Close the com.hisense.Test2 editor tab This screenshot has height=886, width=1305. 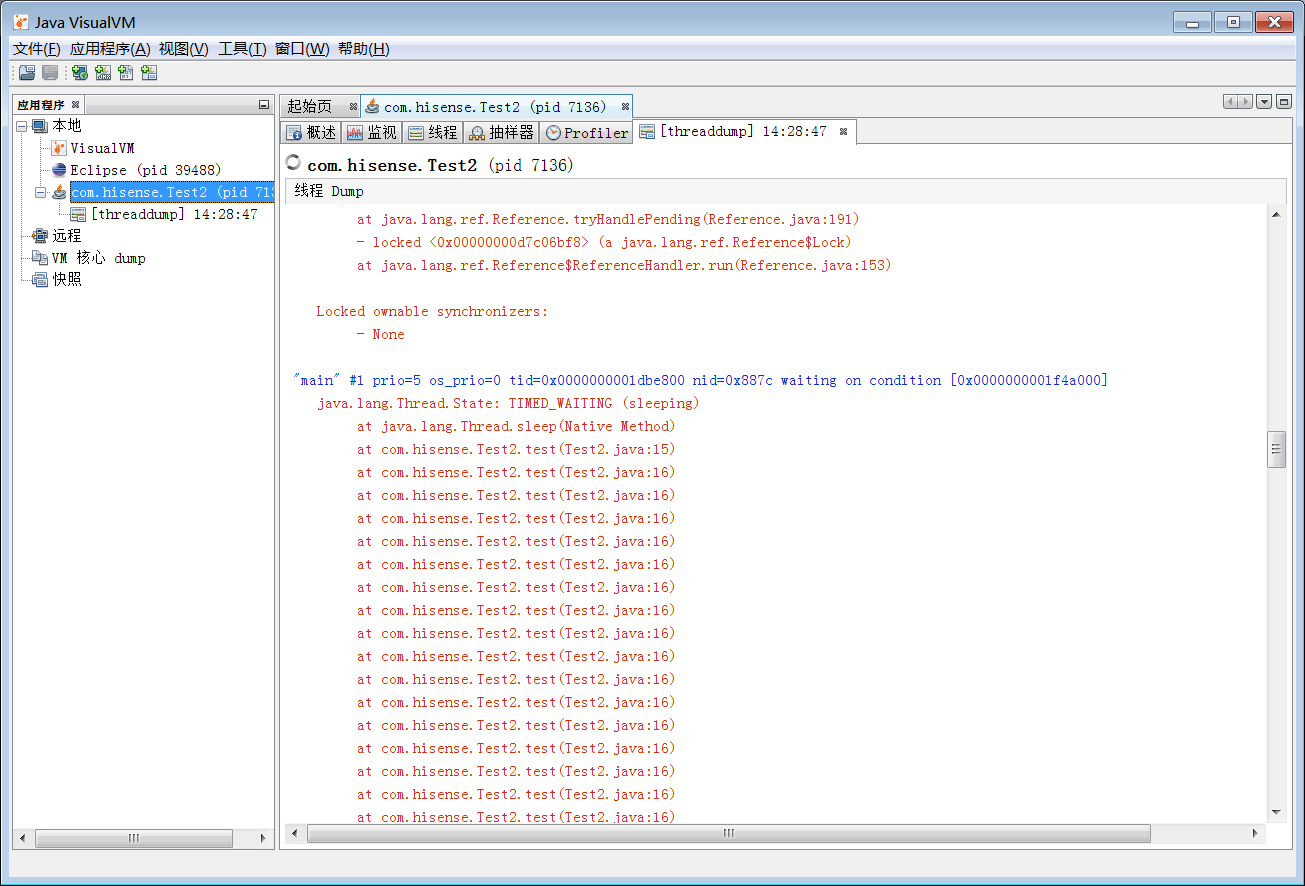(x=625, y=106)
